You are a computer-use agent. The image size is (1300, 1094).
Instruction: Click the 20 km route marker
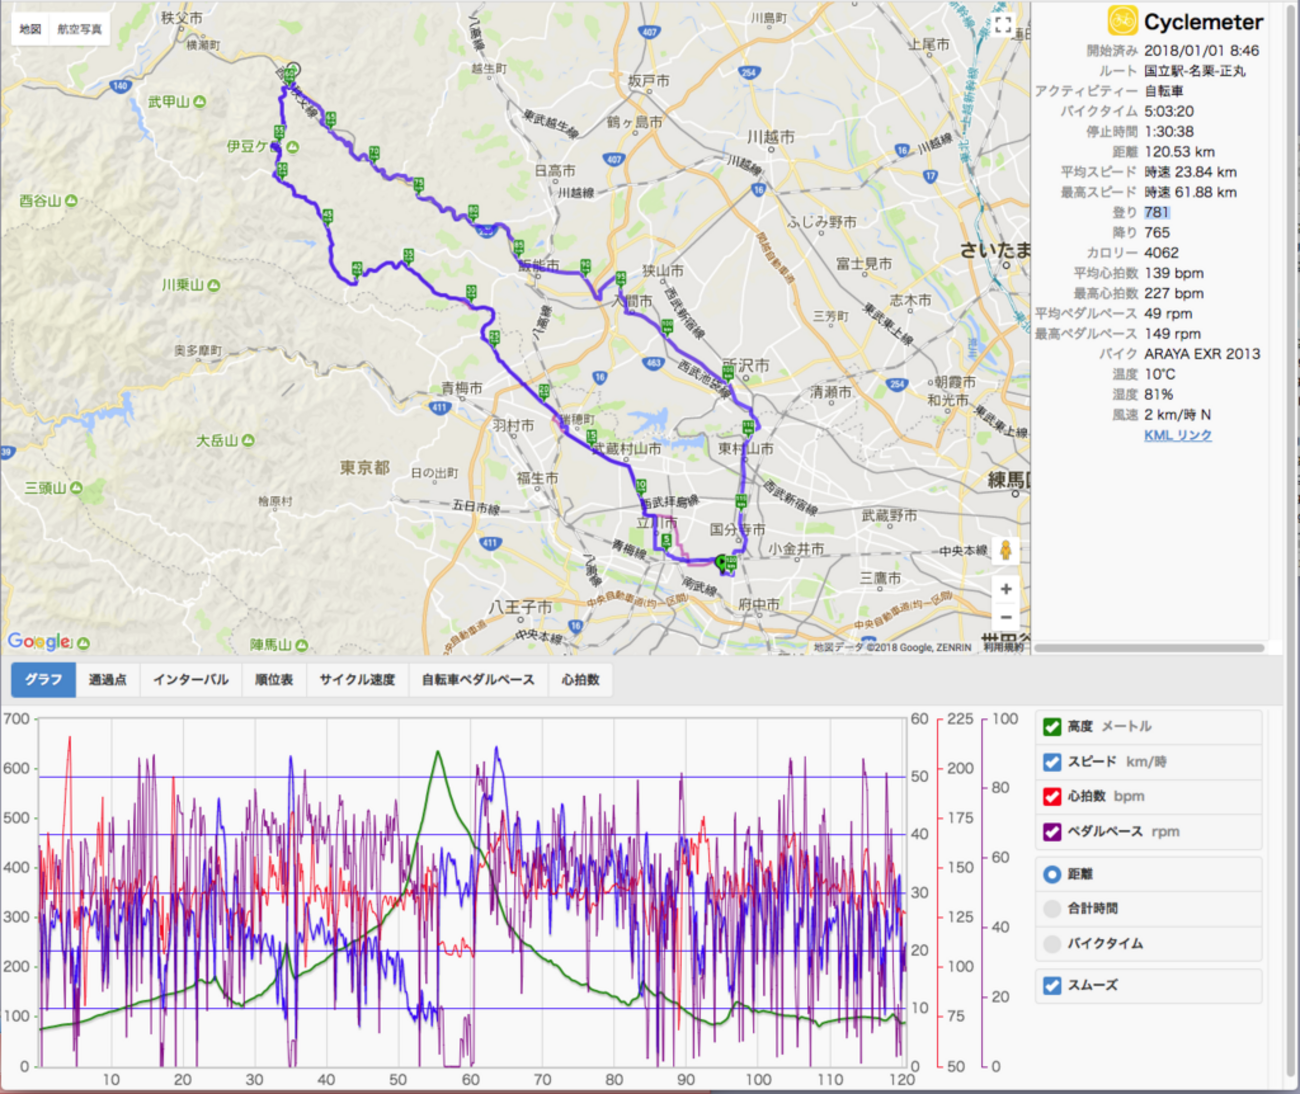(544, 391)
